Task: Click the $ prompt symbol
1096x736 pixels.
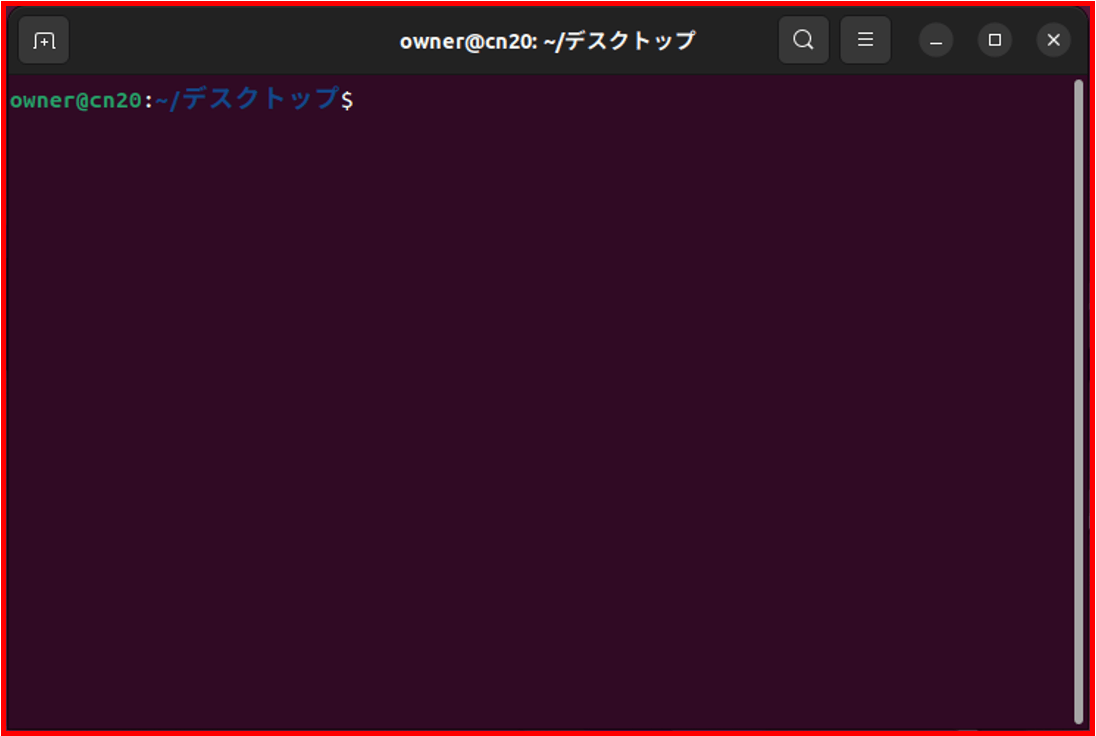Action: coord(347,100)
